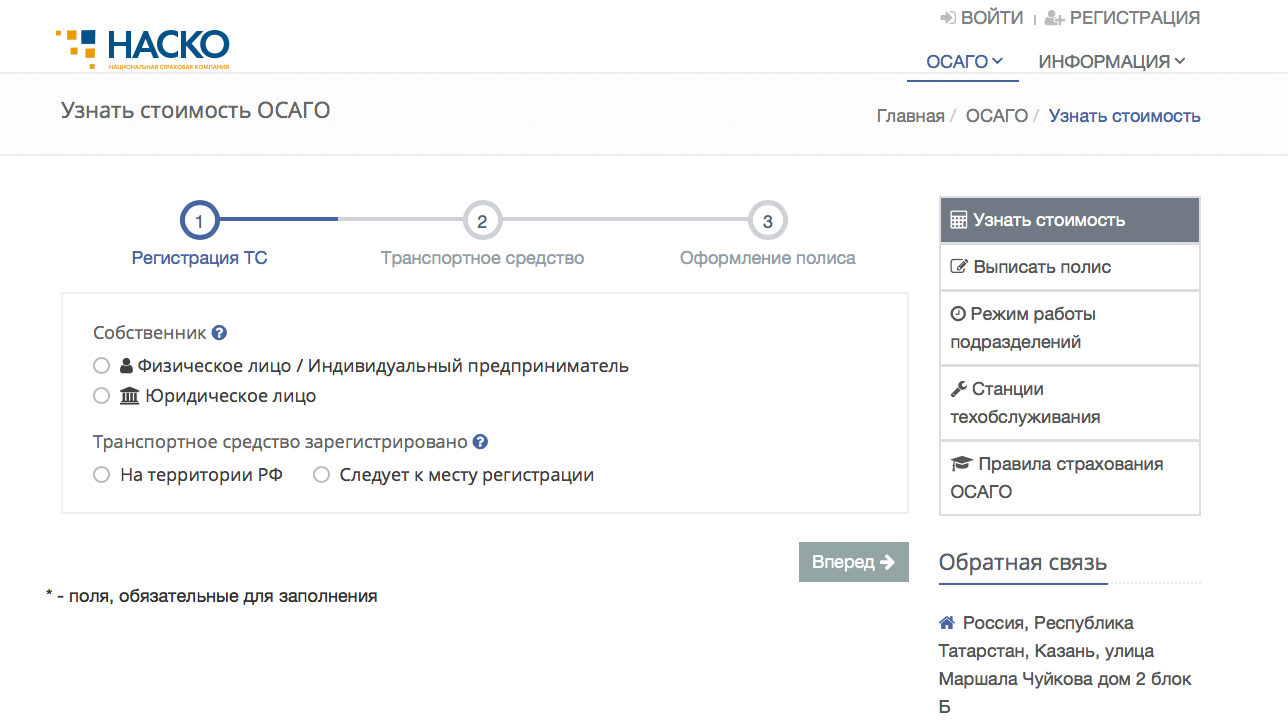Click the Узнать стоимость ОСАГО page title
Viewport: 1288px width, 720px height.
click(195, 110)
